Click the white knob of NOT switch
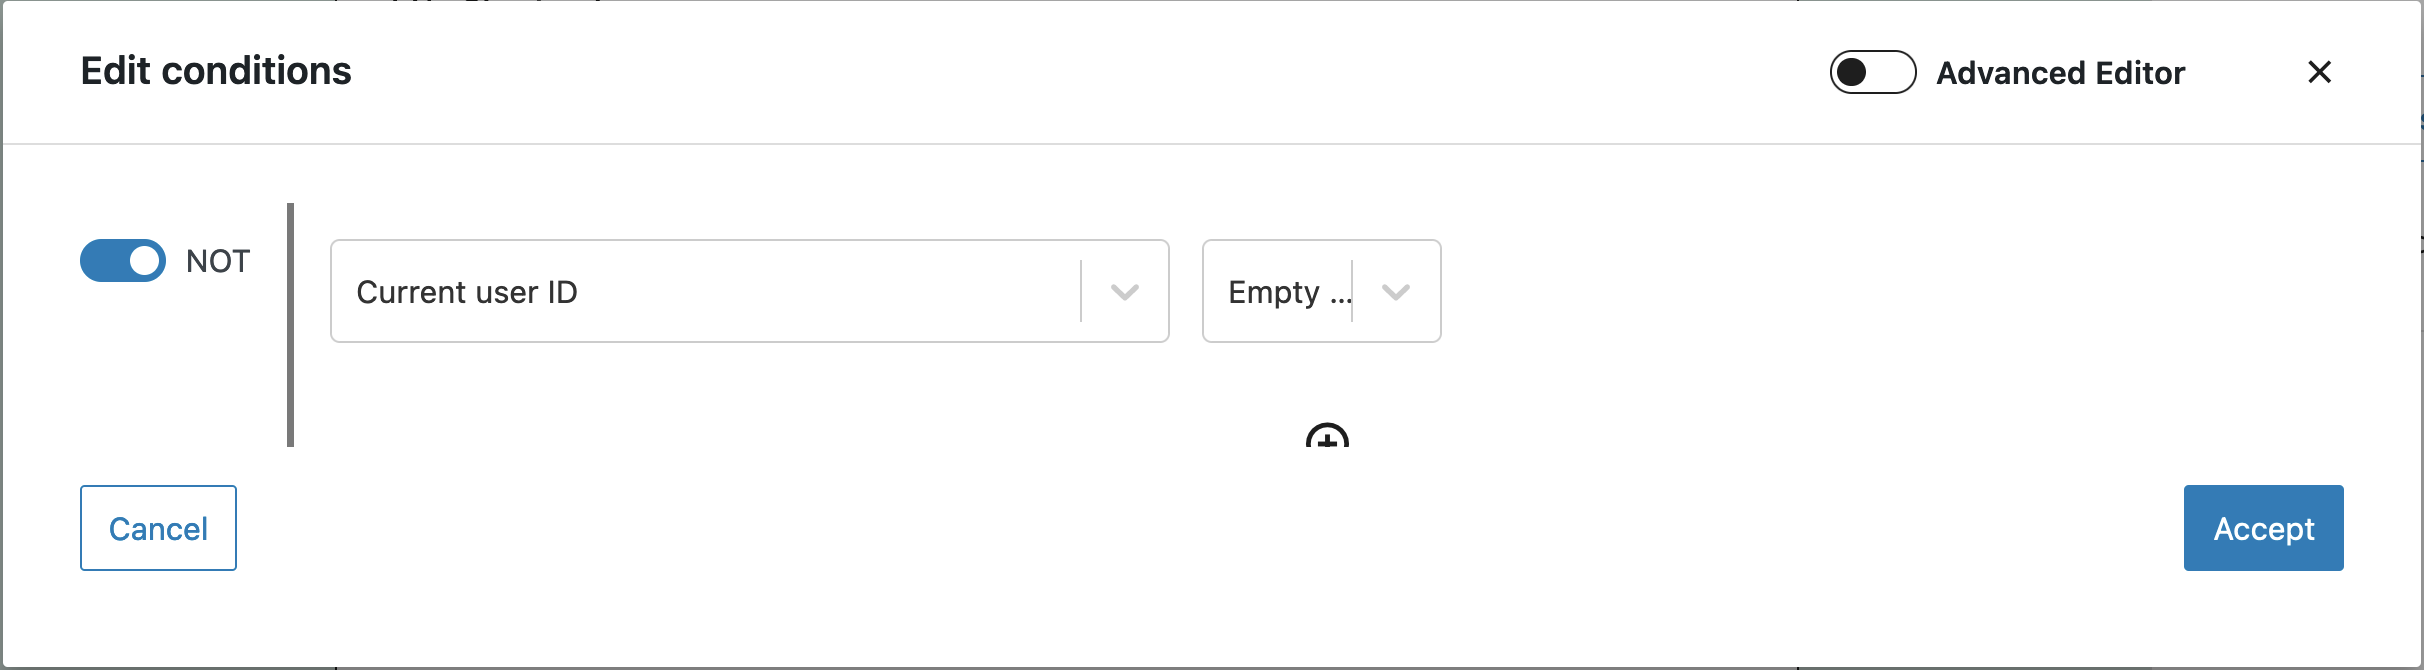 pos(146,261)
